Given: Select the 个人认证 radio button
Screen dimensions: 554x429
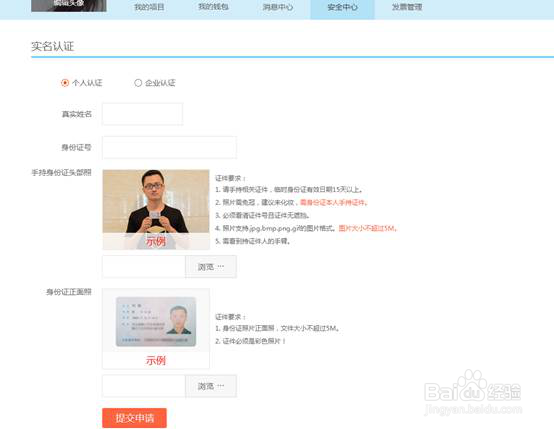Looking at the screenshot, I should point(65,83).
